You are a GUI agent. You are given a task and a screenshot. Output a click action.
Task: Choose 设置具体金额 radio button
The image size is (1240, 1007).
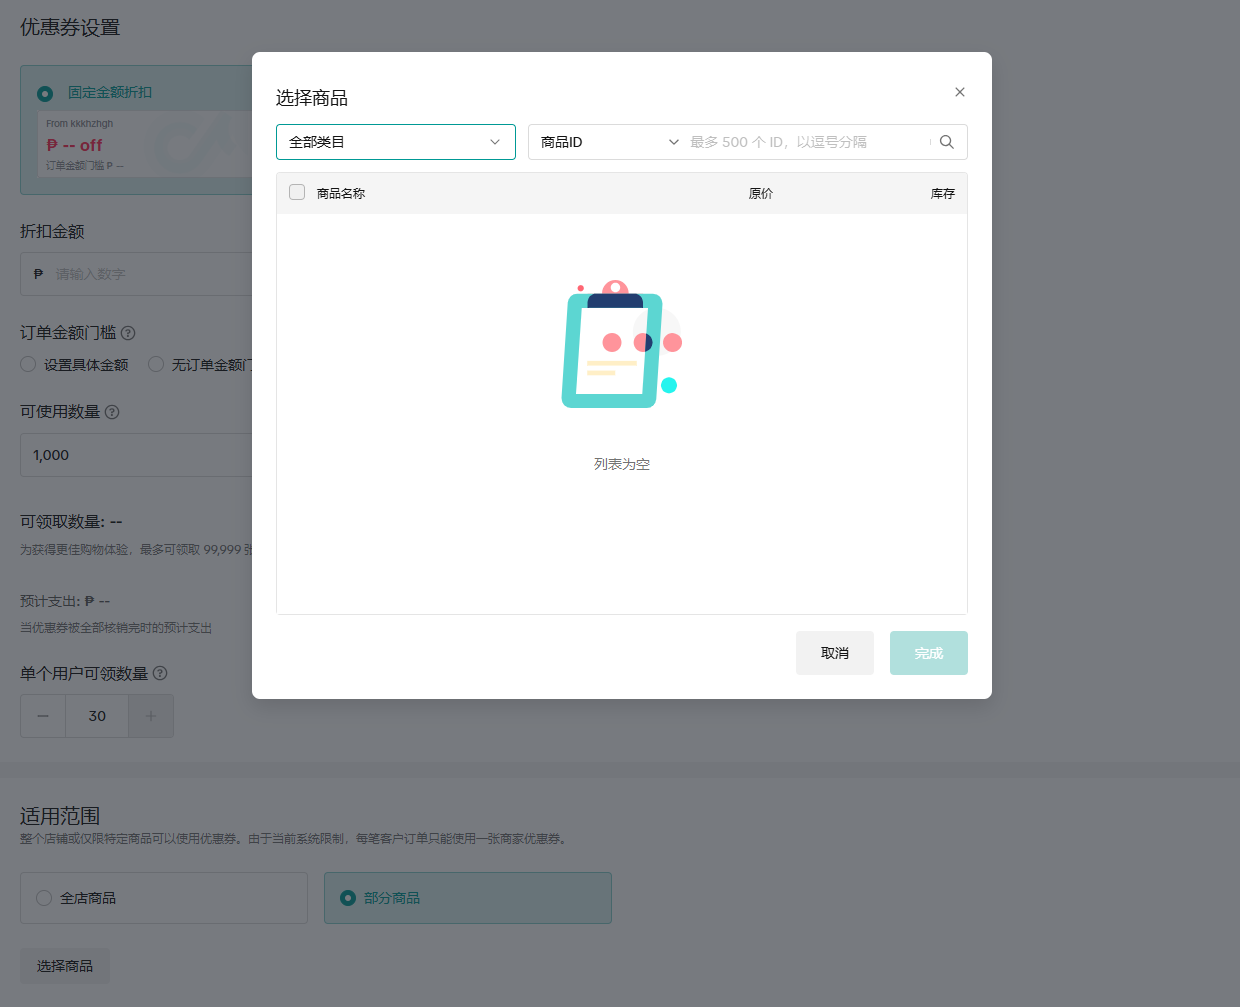[x=29, y=365]
